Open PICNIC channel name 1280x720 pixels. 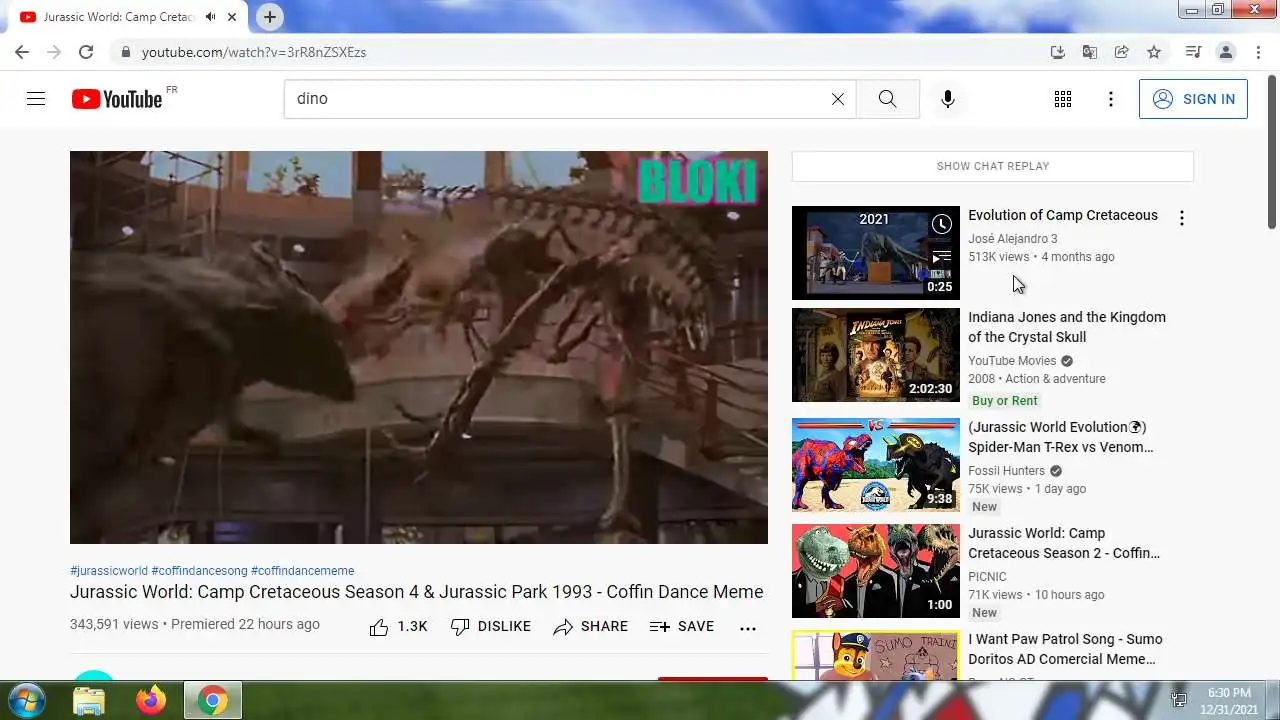click(x=987, y=577)
